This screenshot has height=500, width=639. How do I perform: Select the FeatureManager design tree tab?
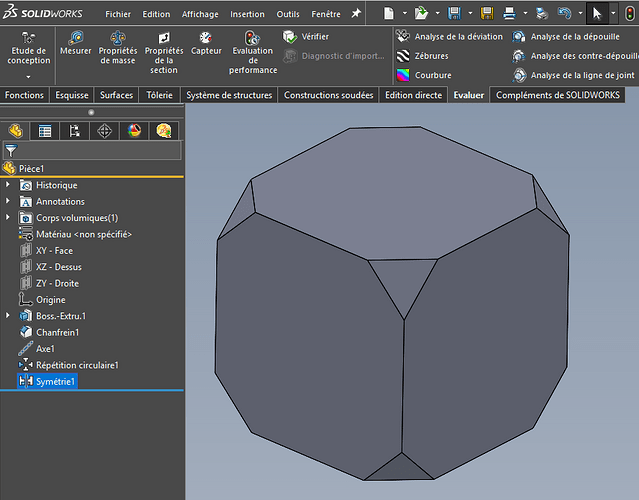pyautogui.click(x=15, y=131)
